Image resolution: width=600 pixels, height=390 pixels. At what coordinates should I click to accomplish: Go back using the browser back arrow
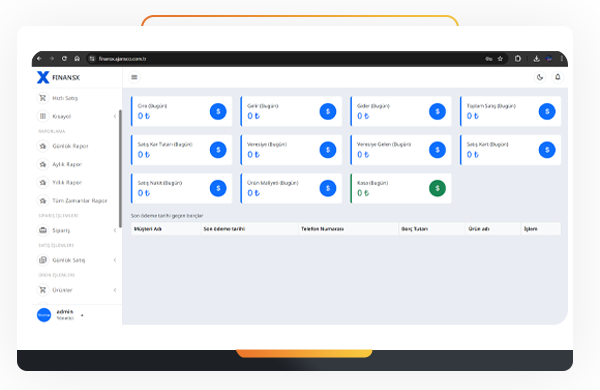[x=39, y=59]
